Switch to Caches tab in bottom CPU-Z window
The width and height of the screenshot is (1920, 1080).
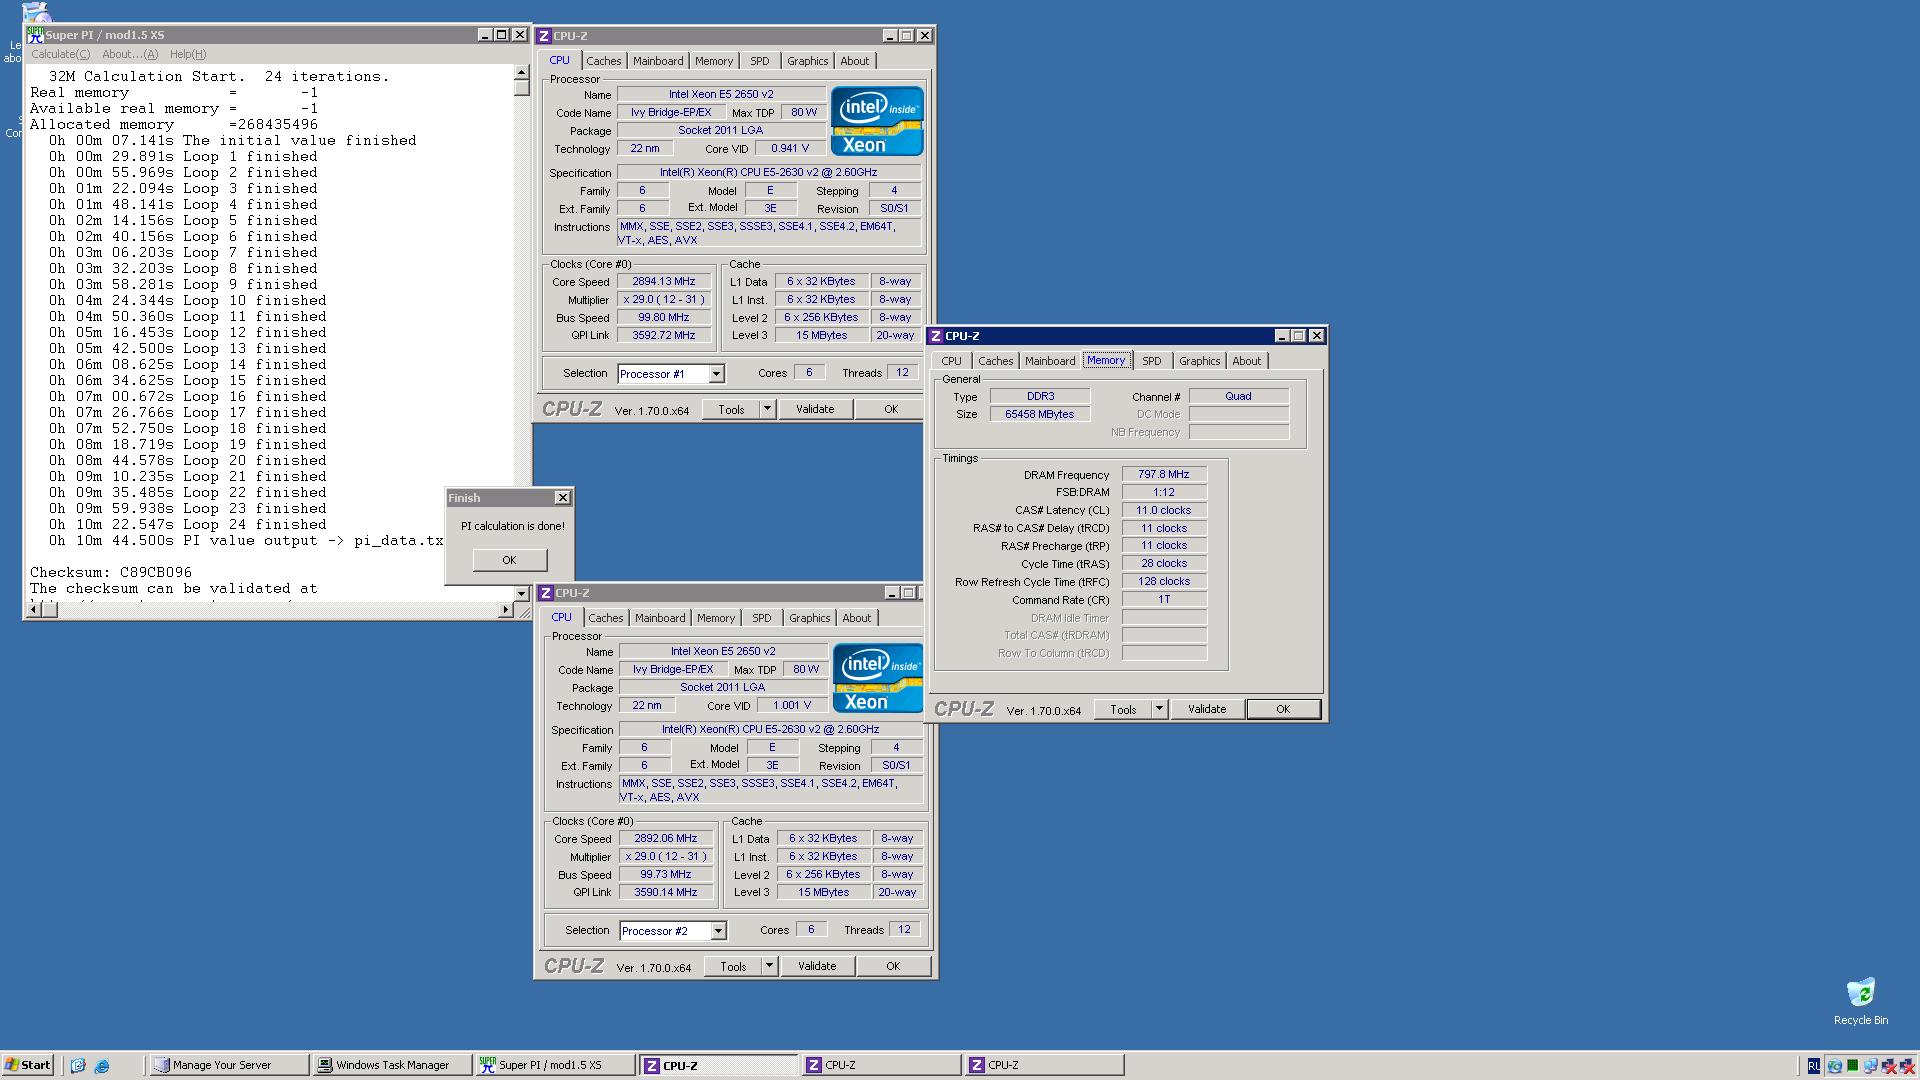coord(605,618)
